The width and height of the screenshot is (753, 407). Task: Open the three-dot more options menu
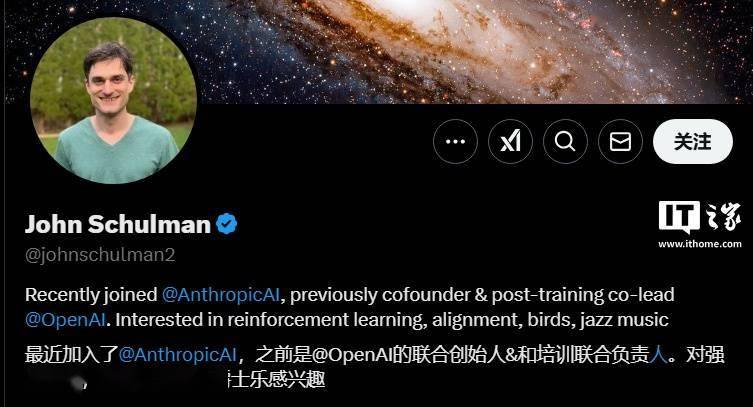point(455,142)
